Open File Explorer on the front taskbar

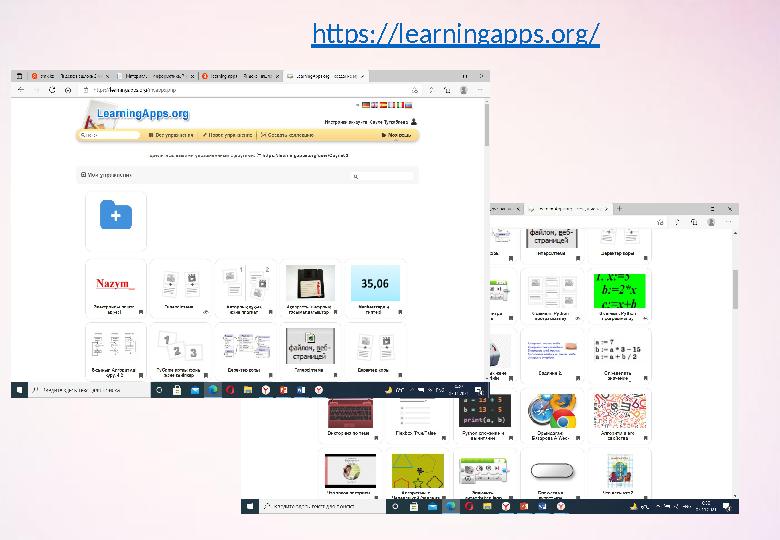(248, 390)
